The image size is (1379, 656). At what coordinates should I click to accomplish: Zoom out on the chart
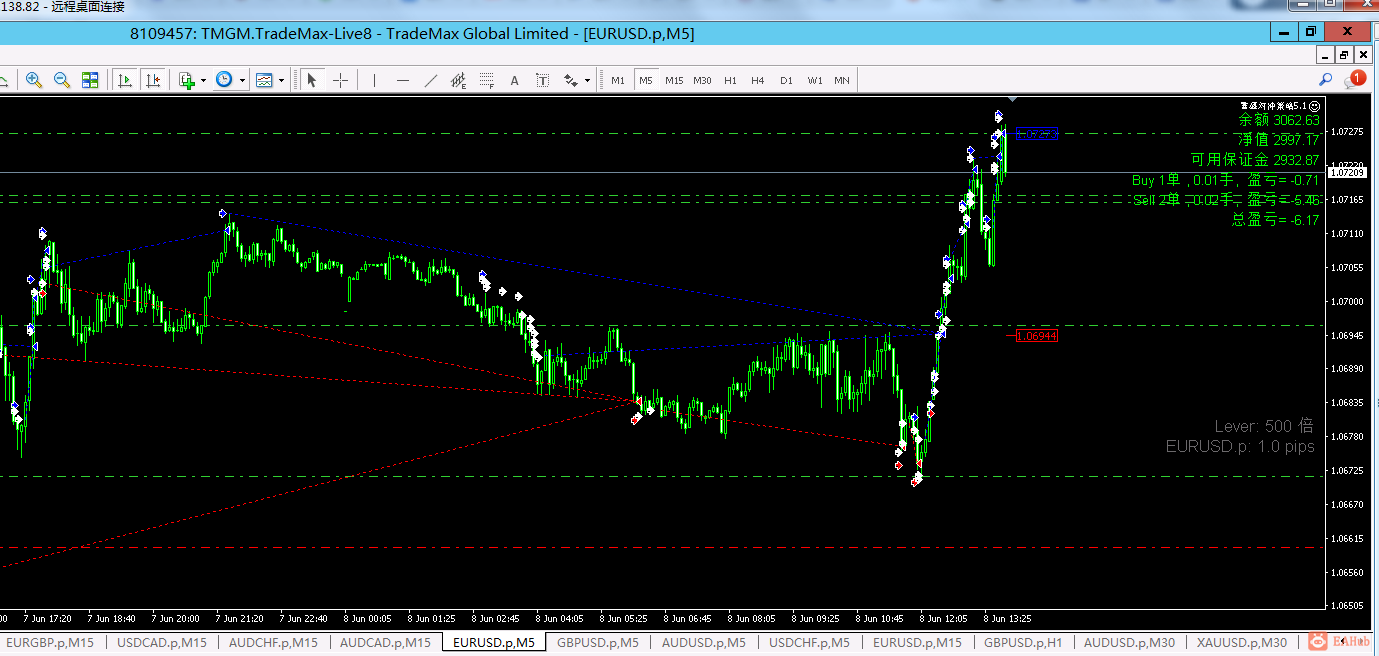tap(62, 80)
